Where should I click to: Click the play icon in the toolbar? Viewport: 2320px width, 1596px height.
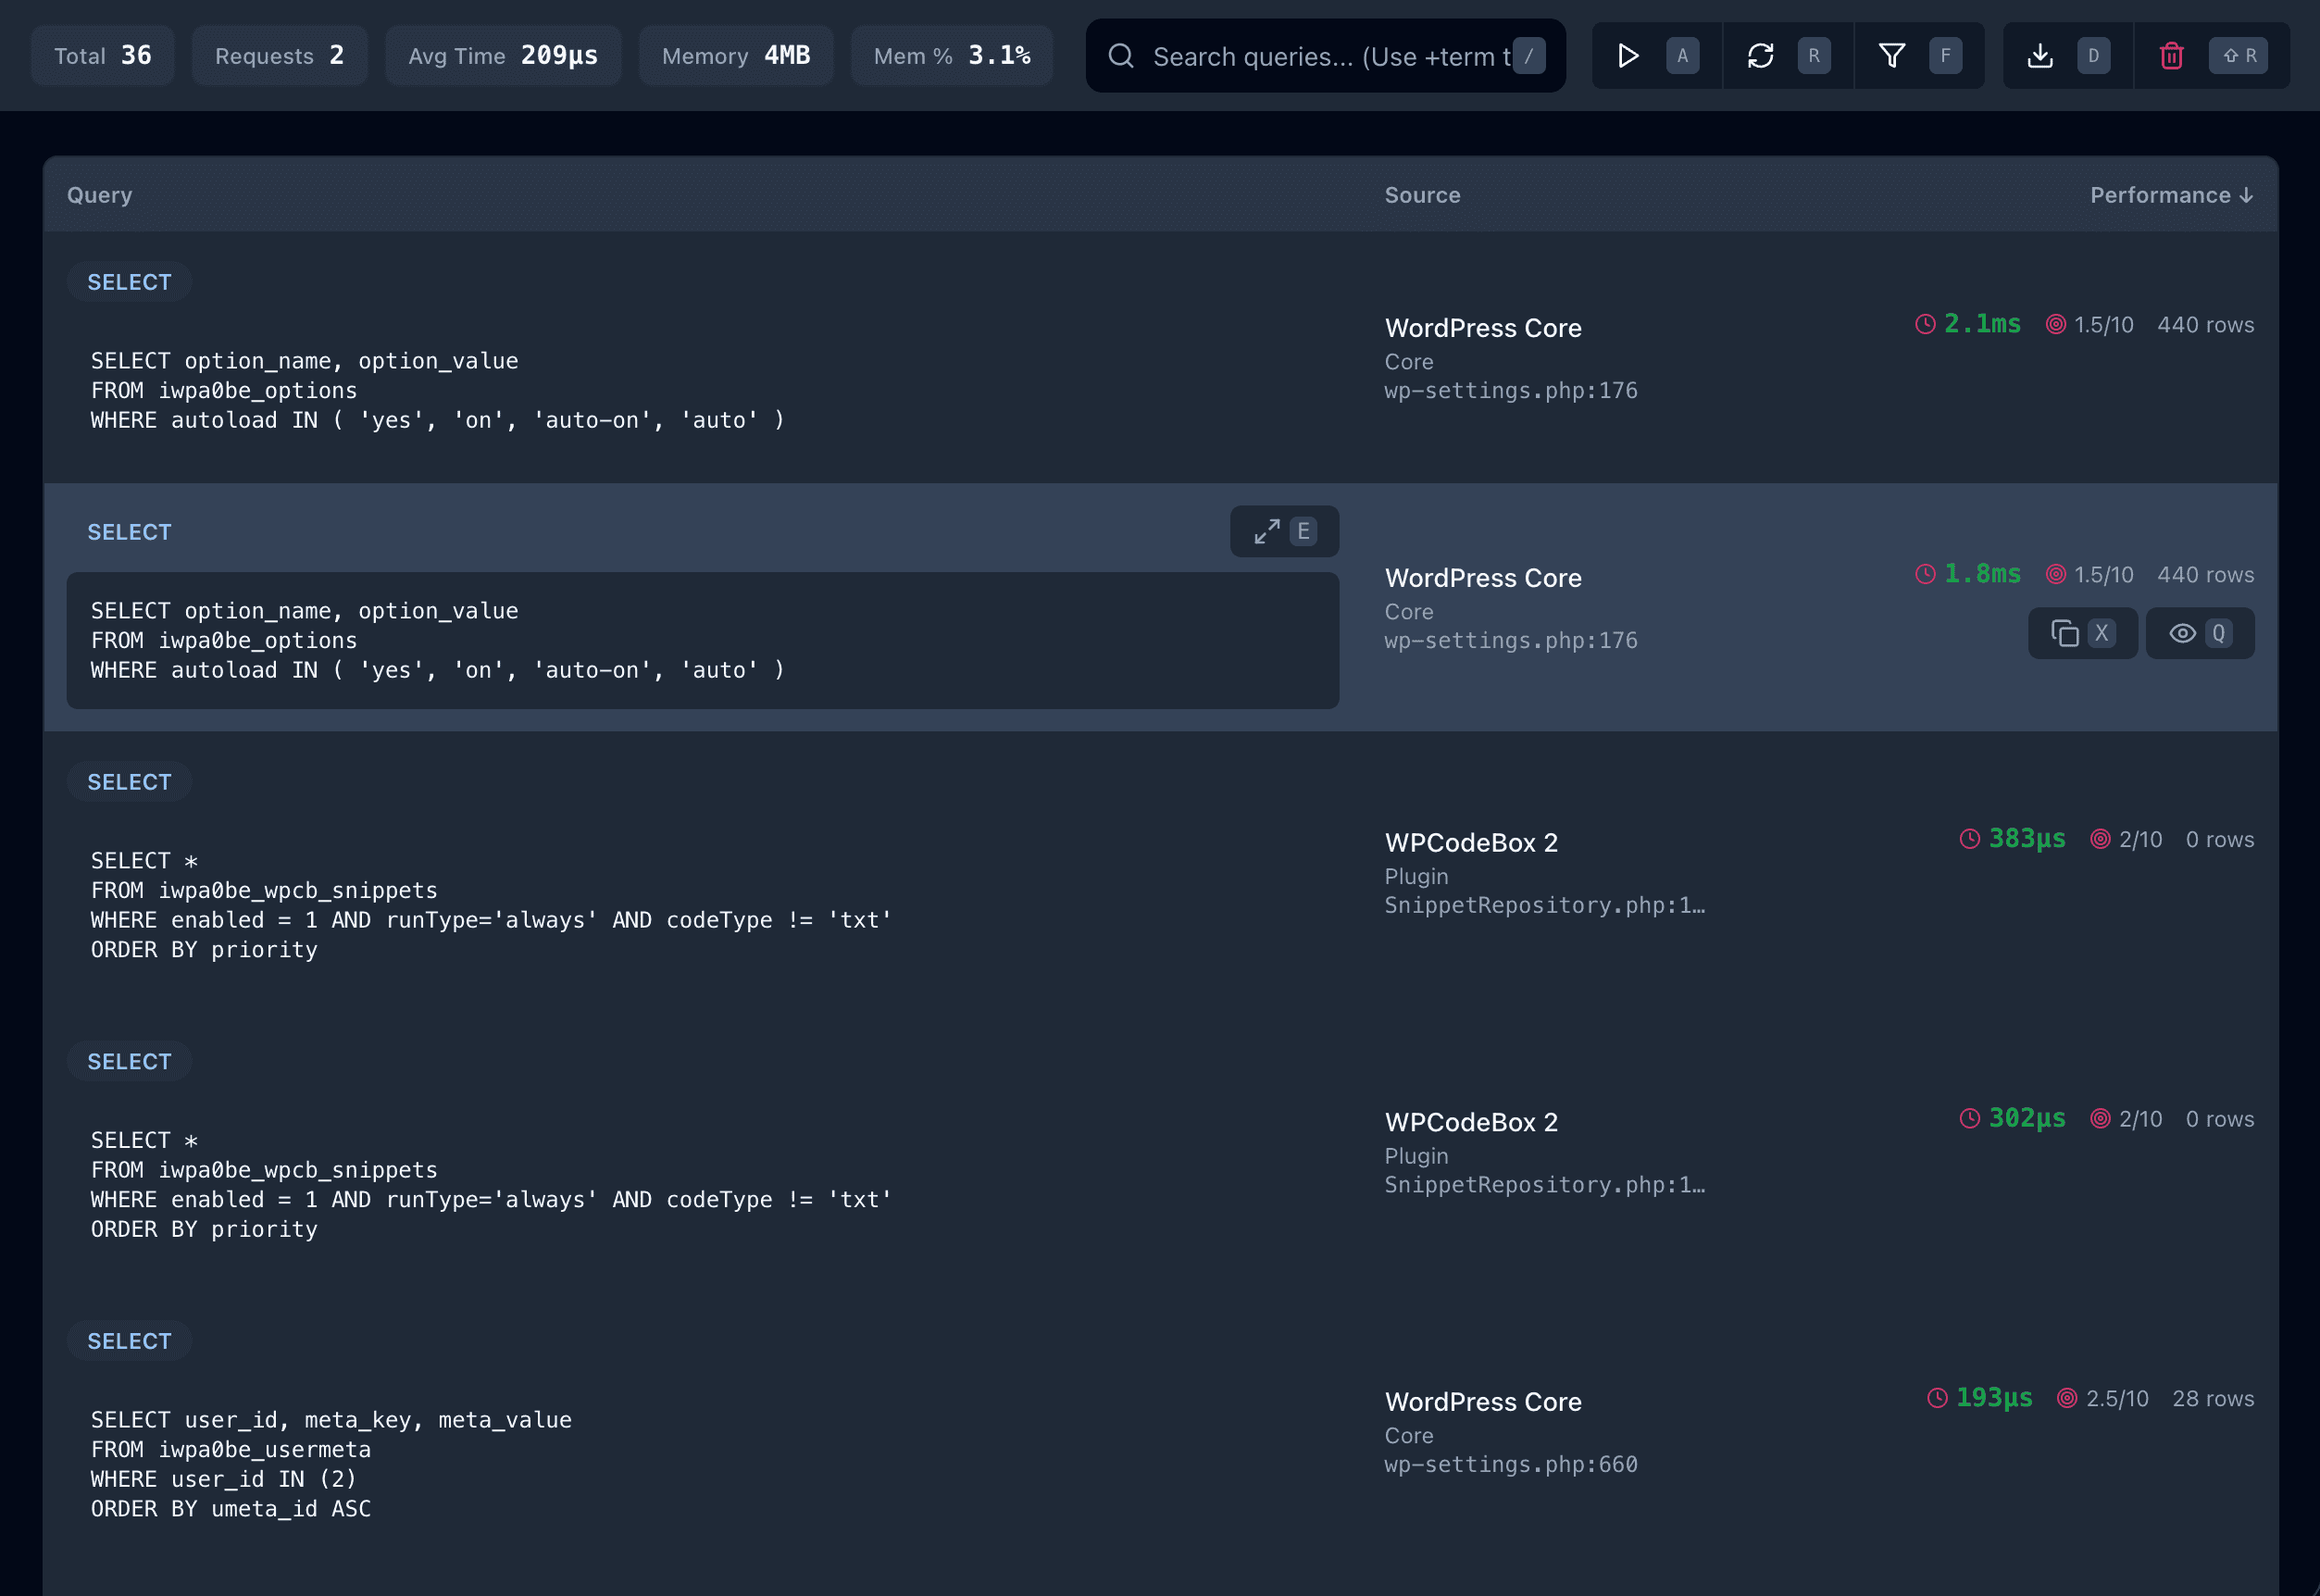(x=1627, y=56)
